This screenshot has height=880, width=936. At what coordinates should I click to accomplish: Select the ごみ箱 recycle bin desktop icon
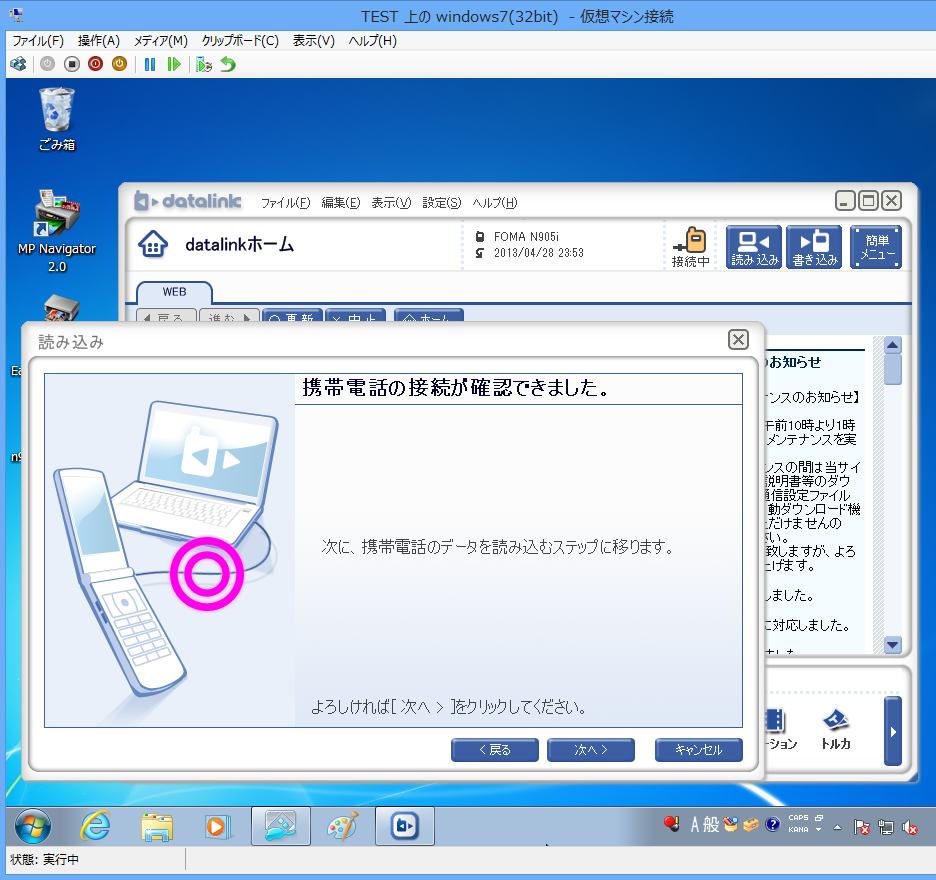[57, 119]
